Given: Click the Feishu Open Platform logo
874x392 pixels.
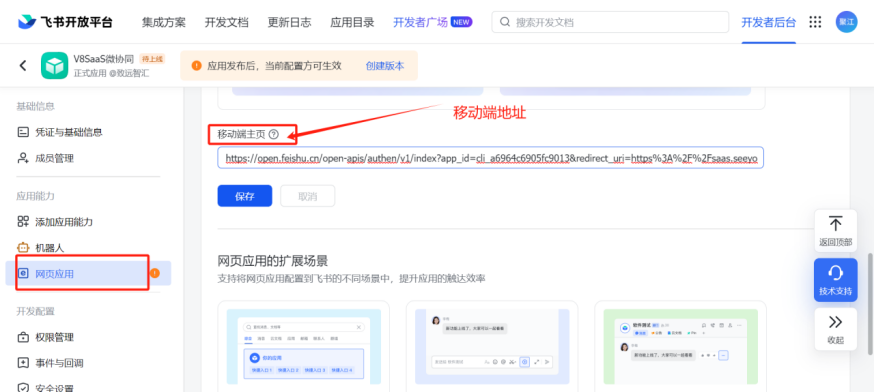Looking at the screenshot, I should pos(65,22).
